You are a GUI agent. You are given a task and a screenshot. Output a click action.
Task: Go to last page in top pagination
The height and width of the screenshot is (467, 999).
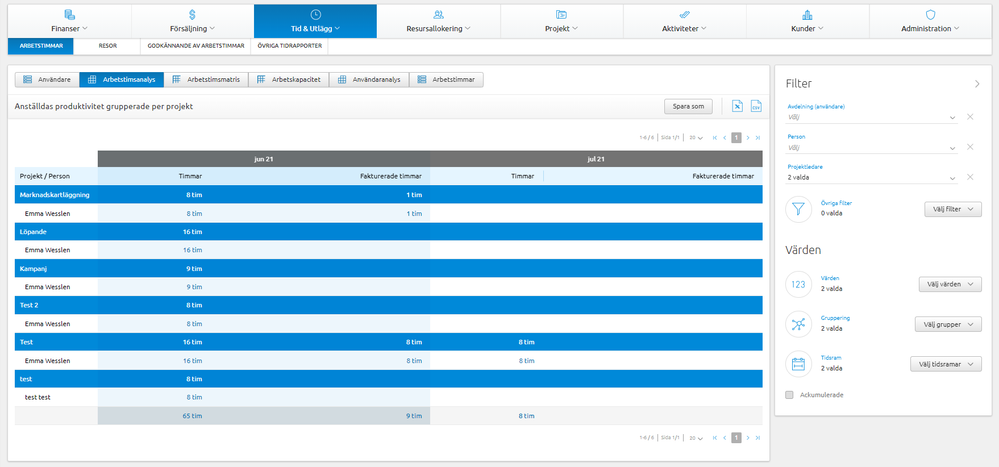pyautogui.click(x=758, y=138)
